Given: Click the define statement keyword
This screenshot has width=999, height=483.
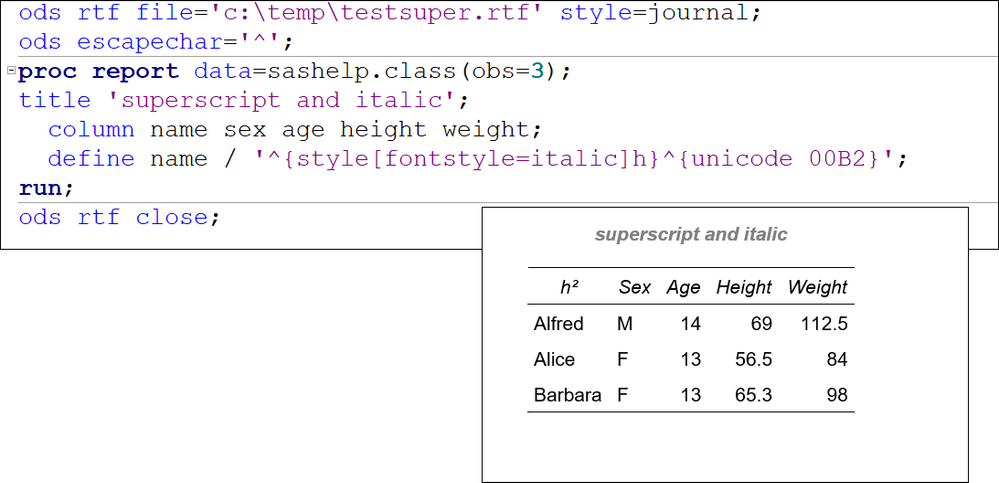Looking at the screenshot, I should (90, 158).
